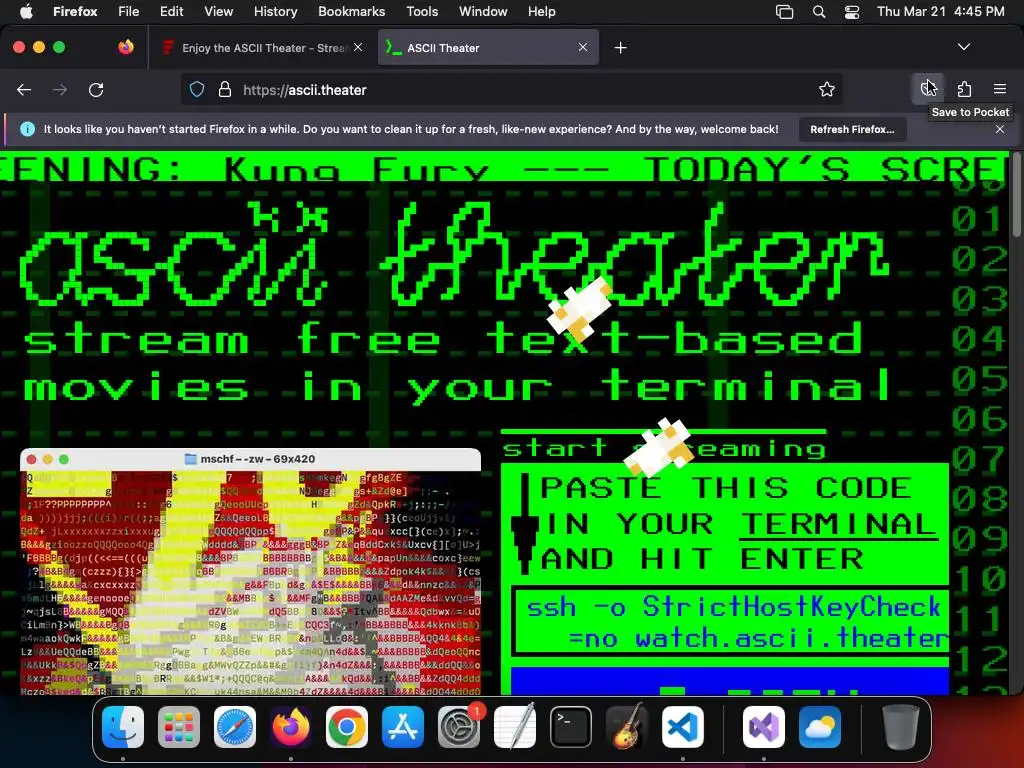
Task: Open the View menu
Action: coord(218,11)
